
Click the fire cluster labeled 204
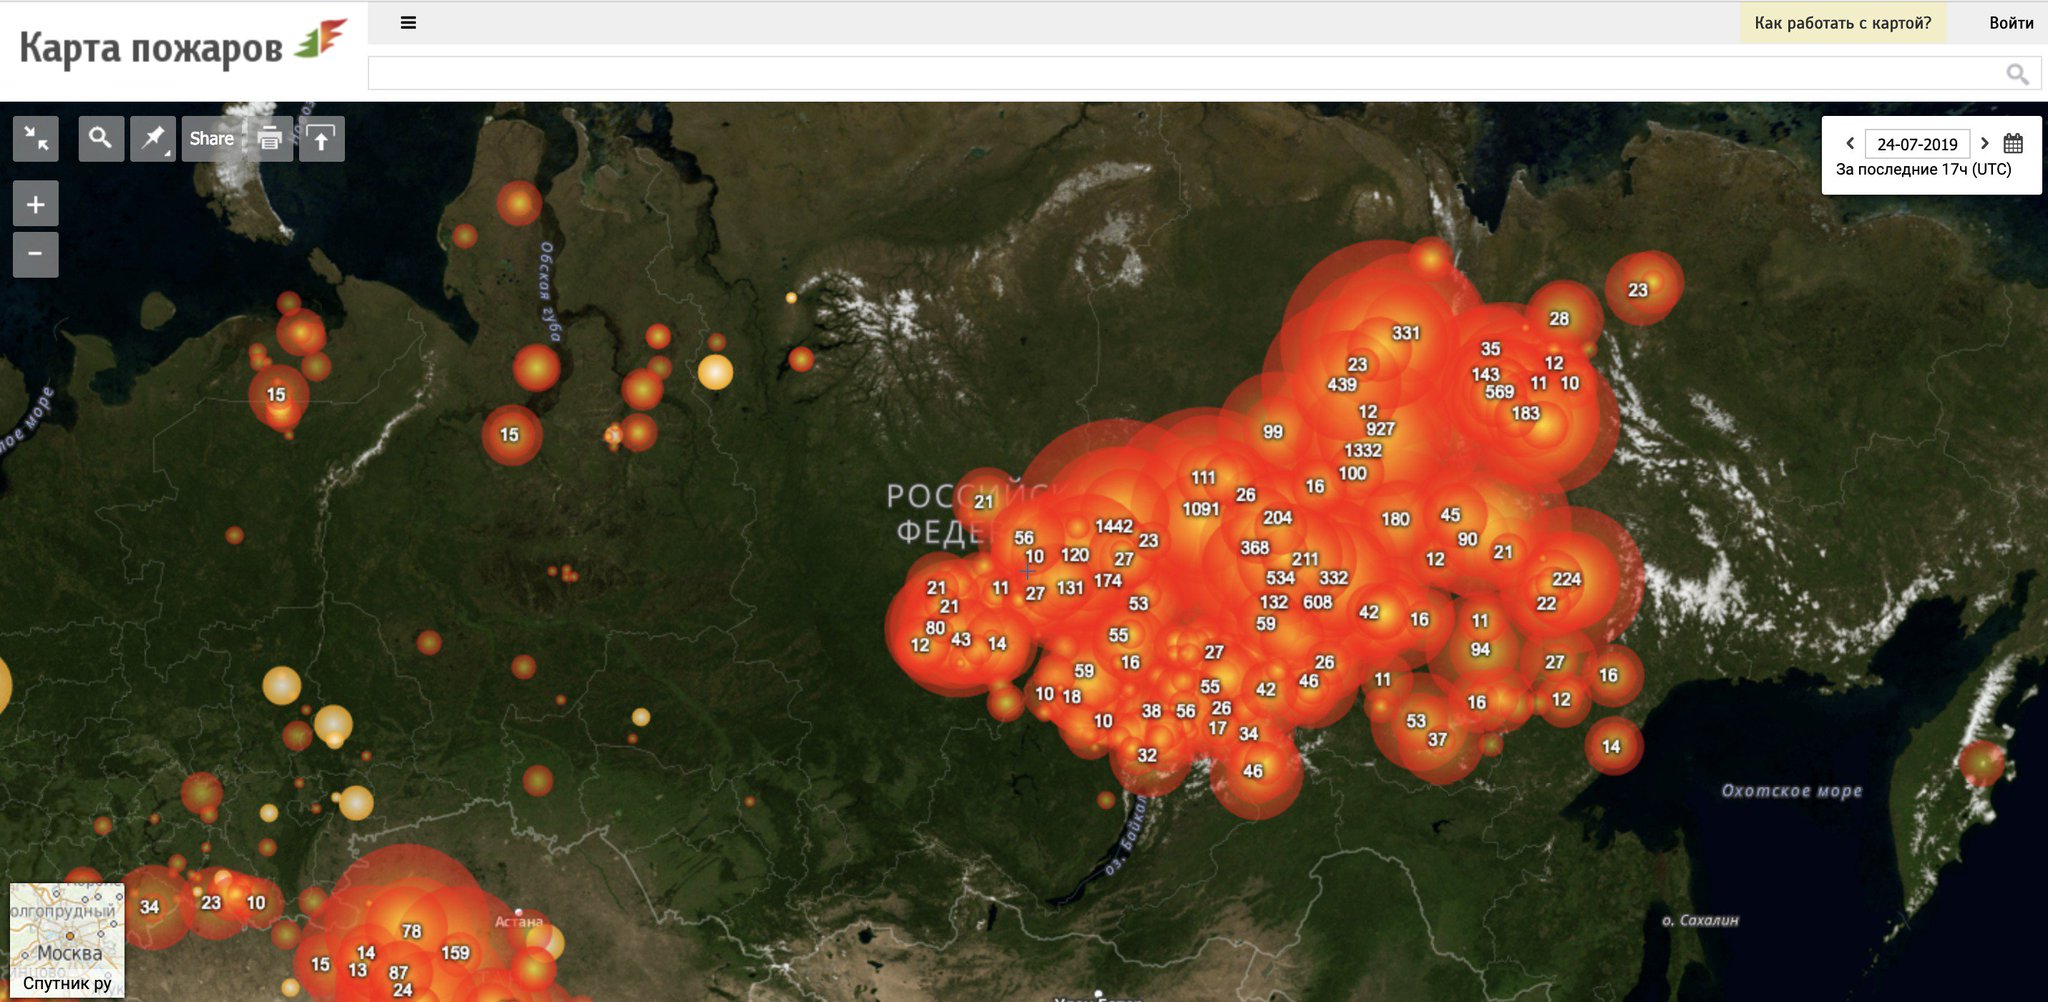(x=1277, y=518)
